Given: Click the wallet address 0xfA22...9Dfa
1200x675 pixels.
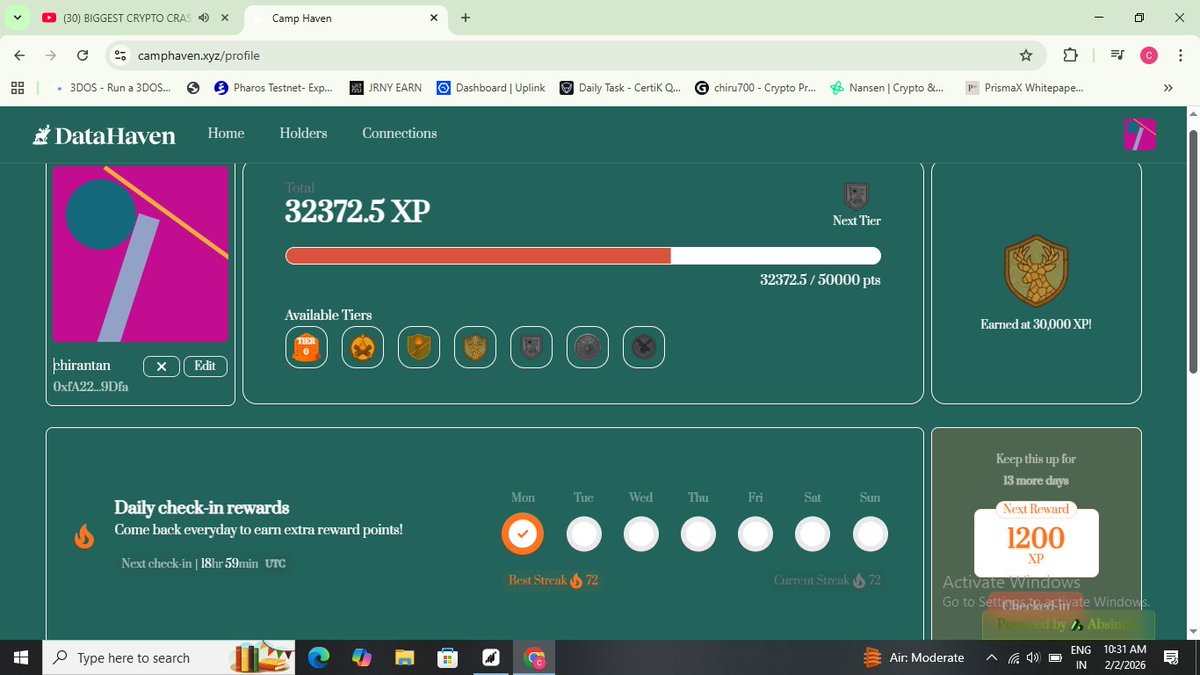Looking at the screenshot, I should coord(91,386).
